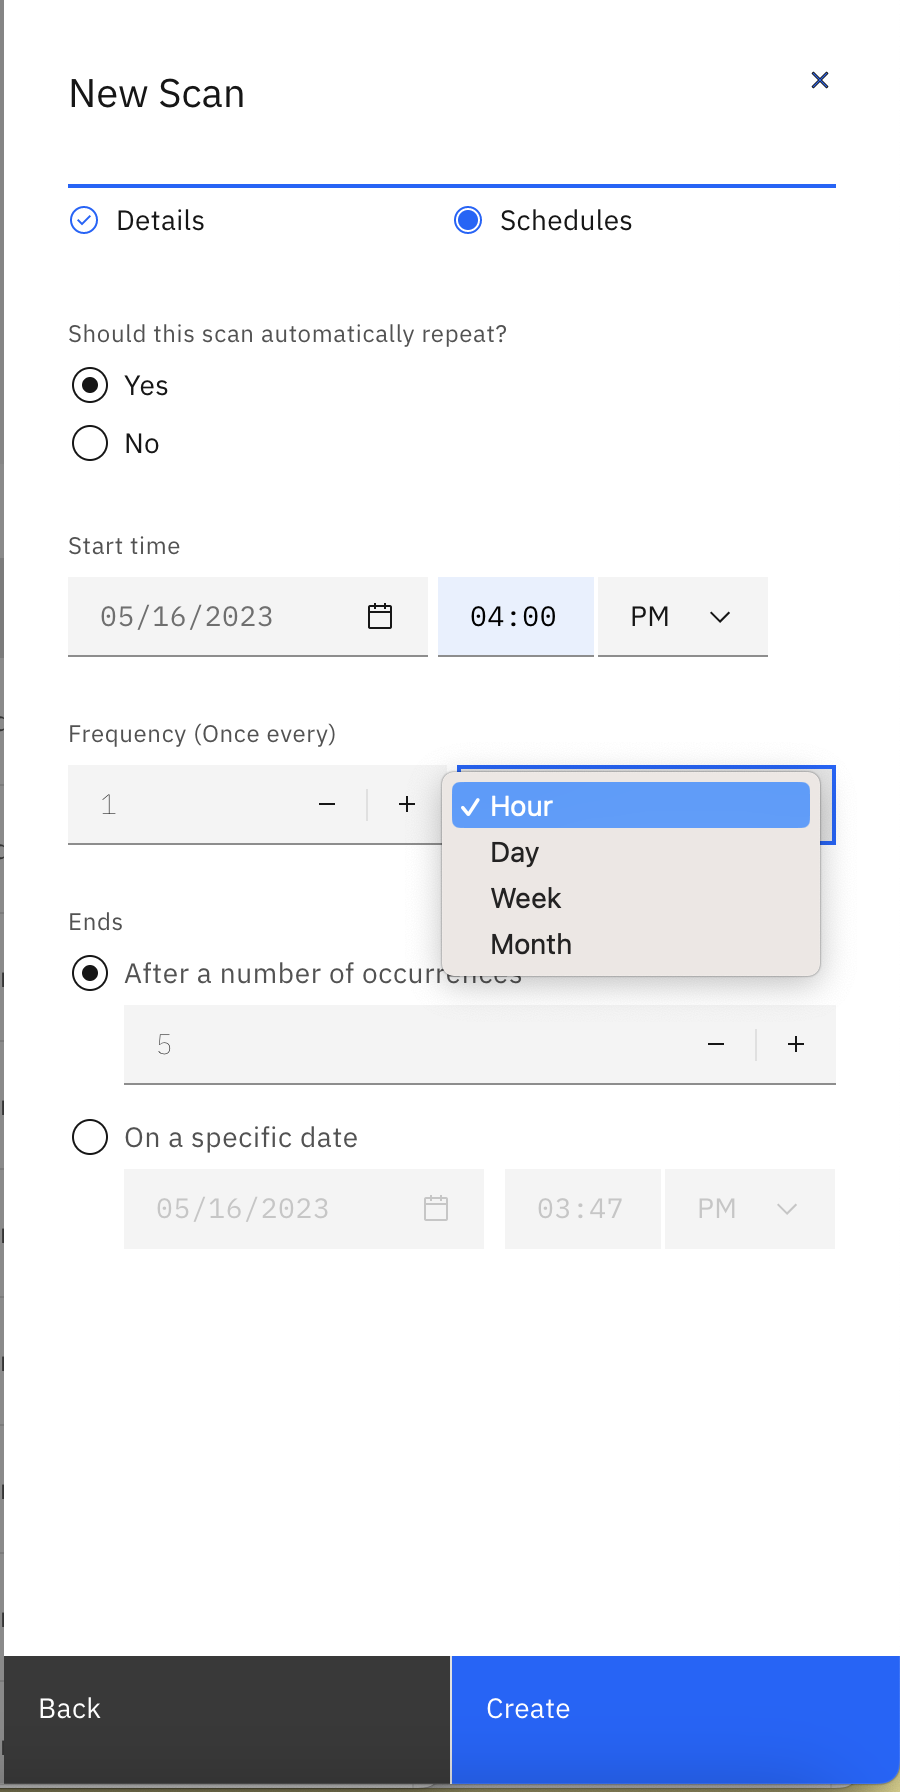Switch to the Schedules step
This screenshot has width=900, height=1792.
point(566,220)
